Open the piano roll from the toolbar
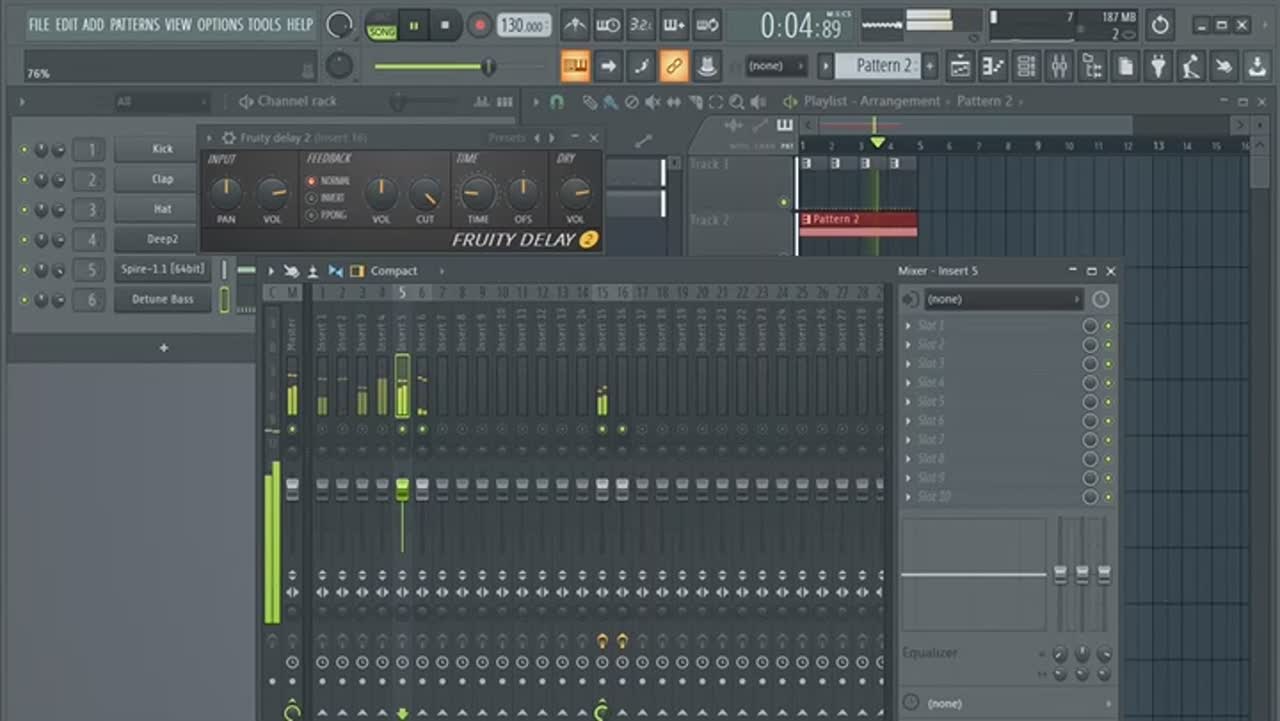This screenshot has width=1280, height=721. [x=992, y=66]
